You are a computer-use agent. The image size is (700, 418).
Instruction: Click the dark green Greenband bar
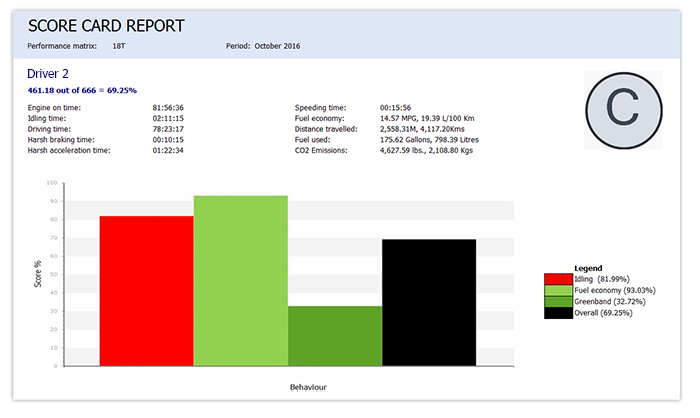(x=335, y=335)
